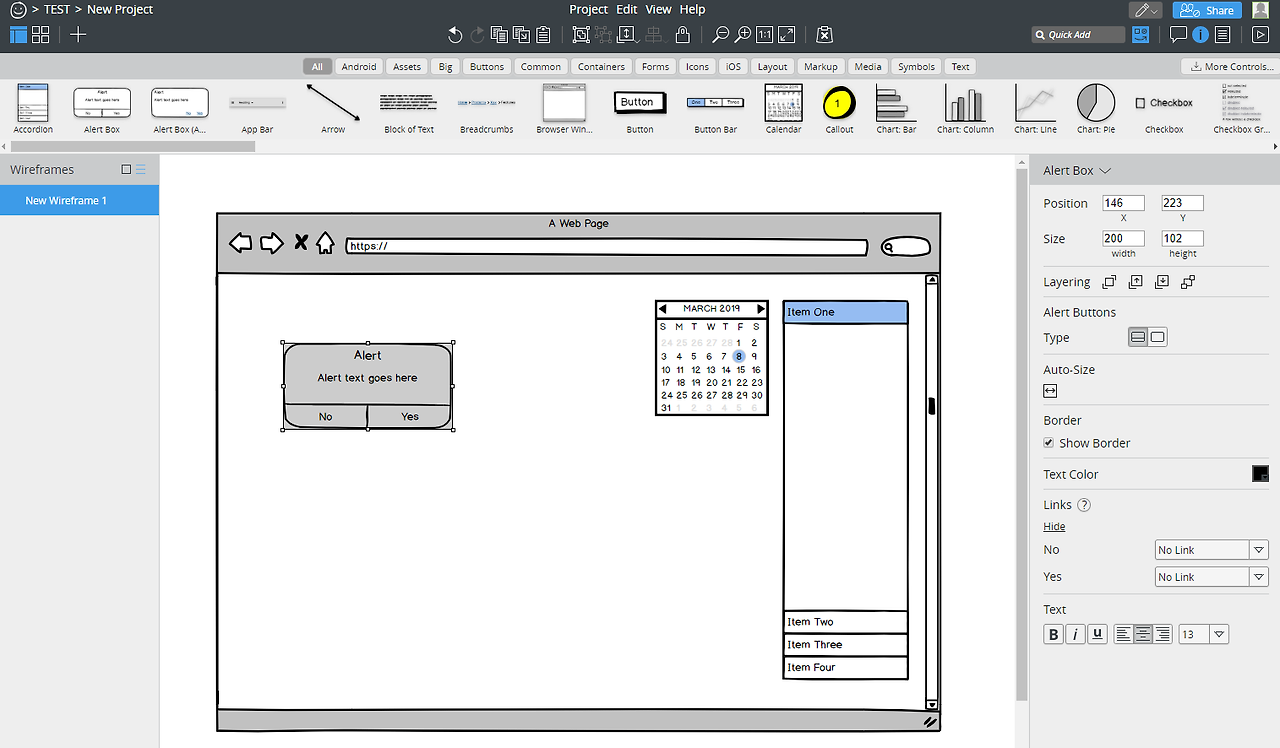Open the Wireframes list options menu
This screenshot has height=748, width=1280.
point(140,169)
